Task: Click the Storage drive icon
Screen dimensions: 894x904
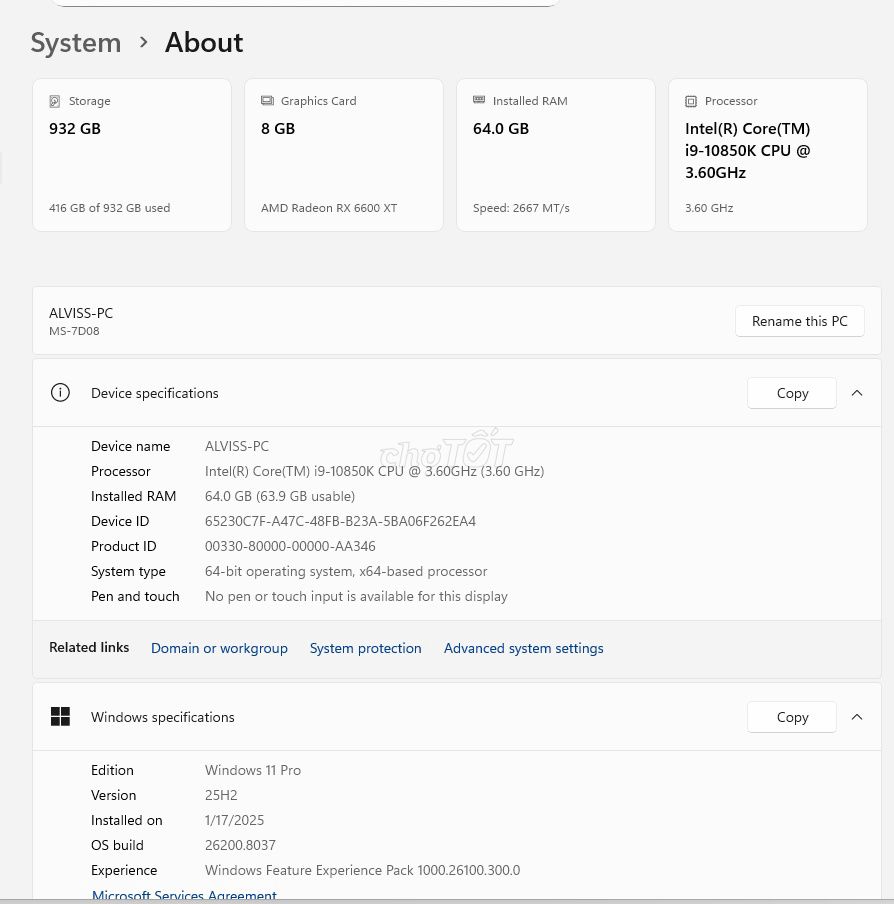Action: pyautogui.click(x=55, y=101)
